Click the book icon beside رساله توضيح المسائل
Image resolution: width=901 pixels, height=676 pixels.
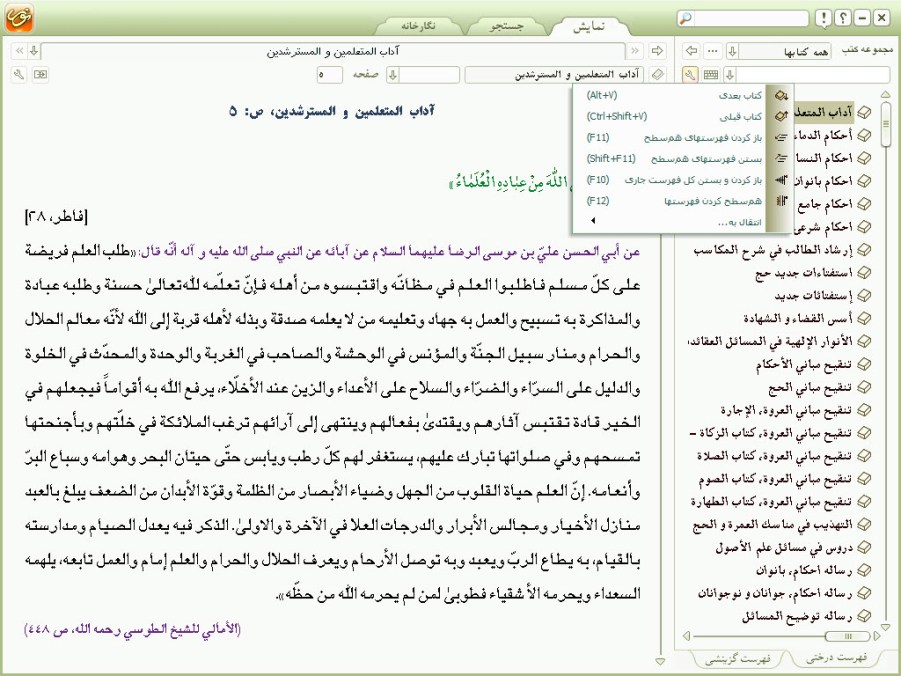point(864,617)
